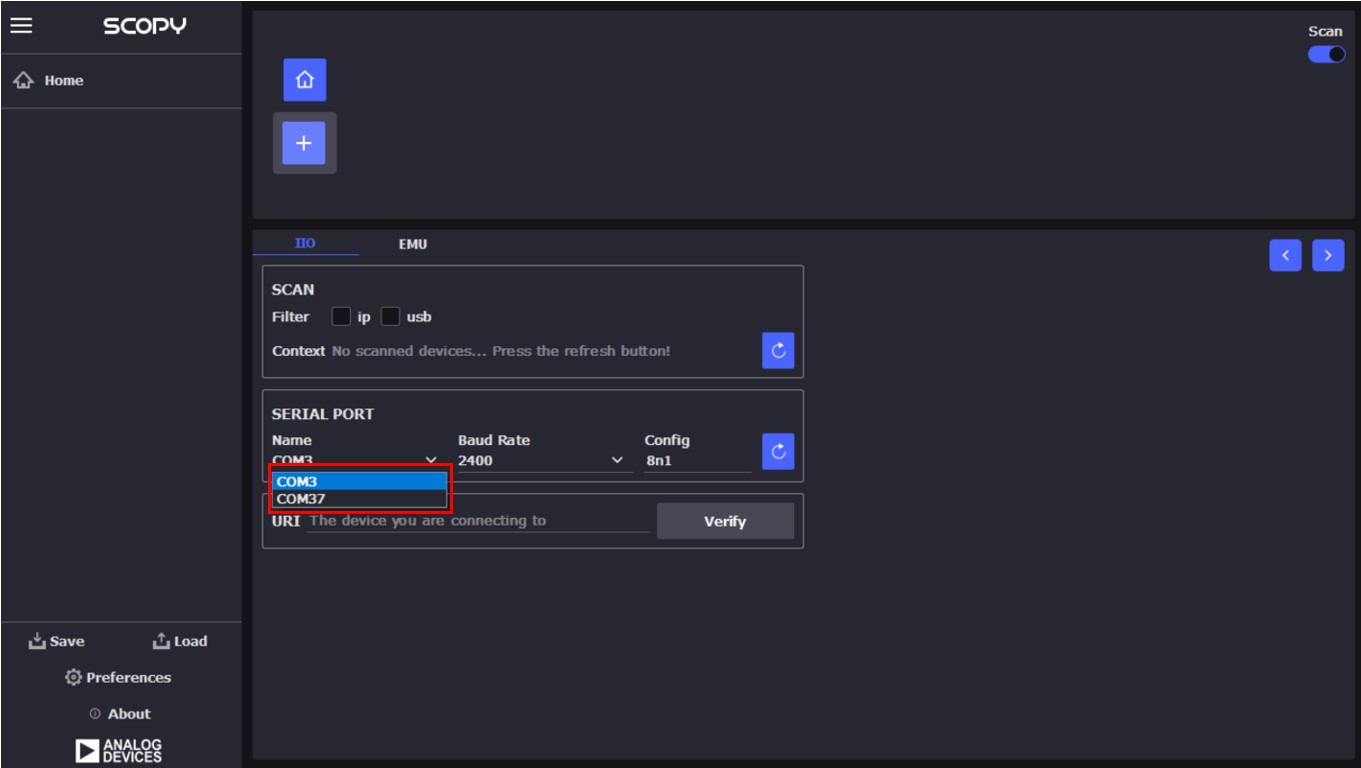The height and width of the screenshot is (768, 1361).
Task: Select the blue Home device button
Action: [304, 81]
